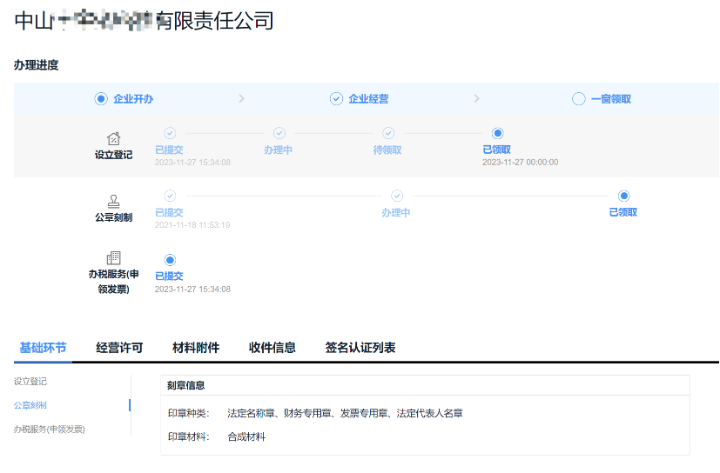Viewport: 720px width, 473px height.
Task: Select the 企业开办 stage radio button
Action: [x=101, y=99]
